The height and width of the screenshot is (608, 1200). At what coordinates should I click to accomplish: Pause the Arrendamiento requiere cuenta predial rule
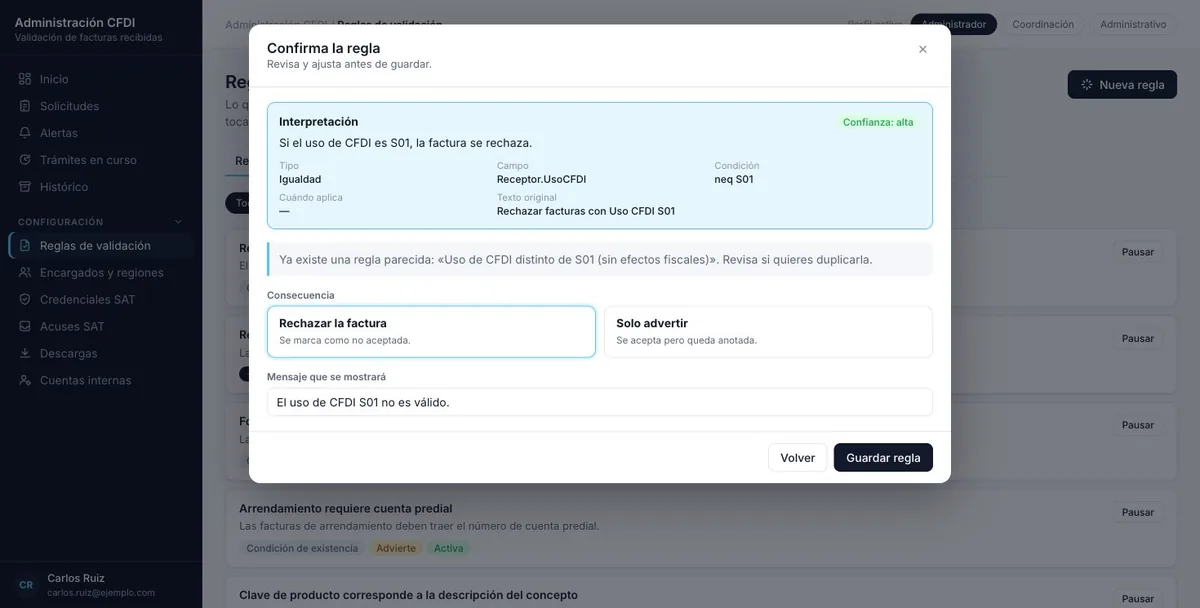[x=1138, y=512]
